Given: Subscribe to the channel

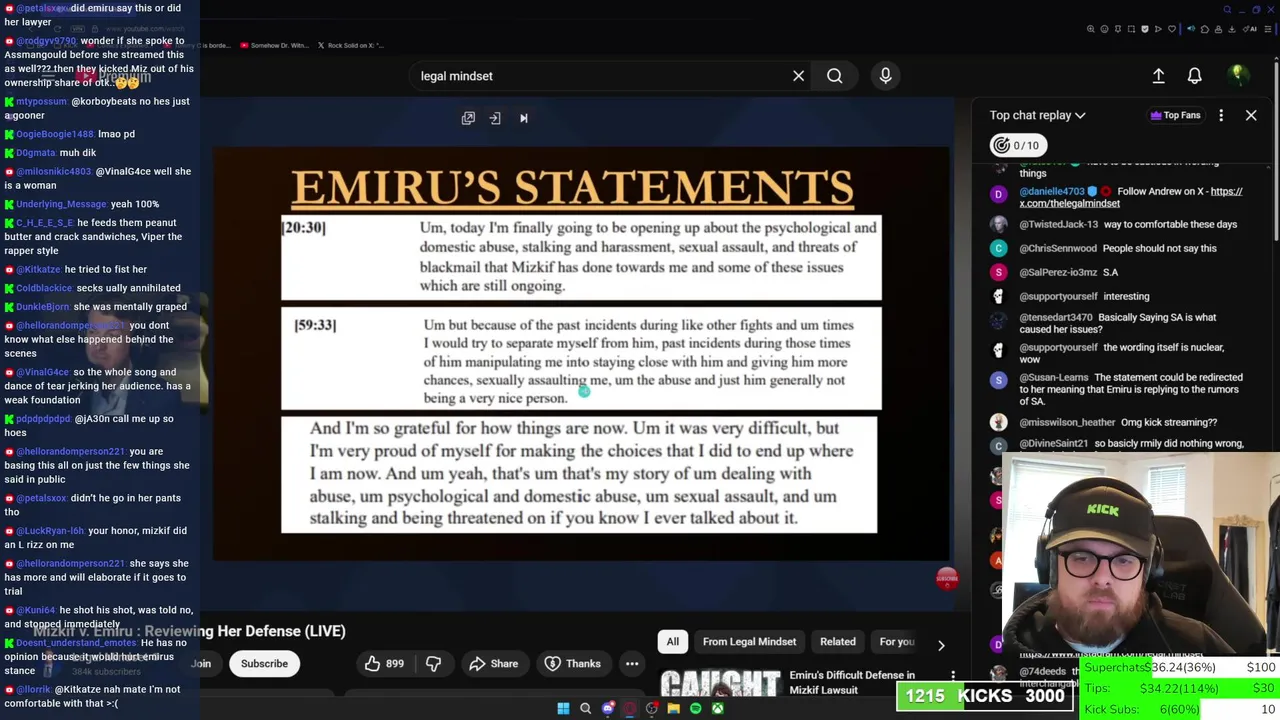Looking at the screenshot, I should point(264,663).
